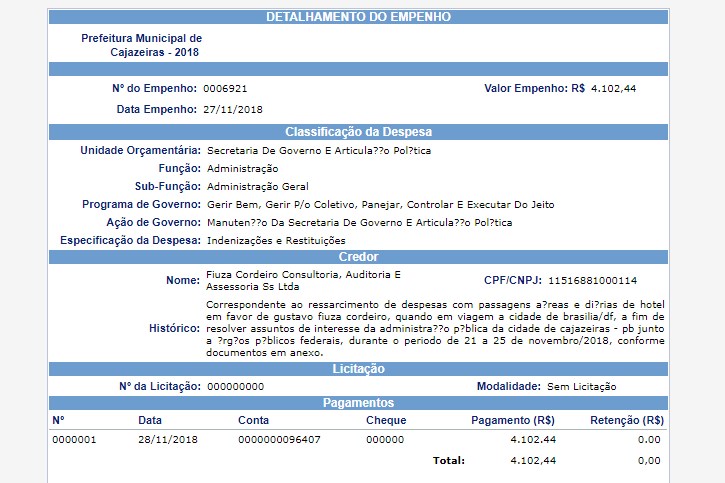This screenshot has height=483, width=725.
Task: Click the empenho date 27/11/2018
Action: [232, 108]
